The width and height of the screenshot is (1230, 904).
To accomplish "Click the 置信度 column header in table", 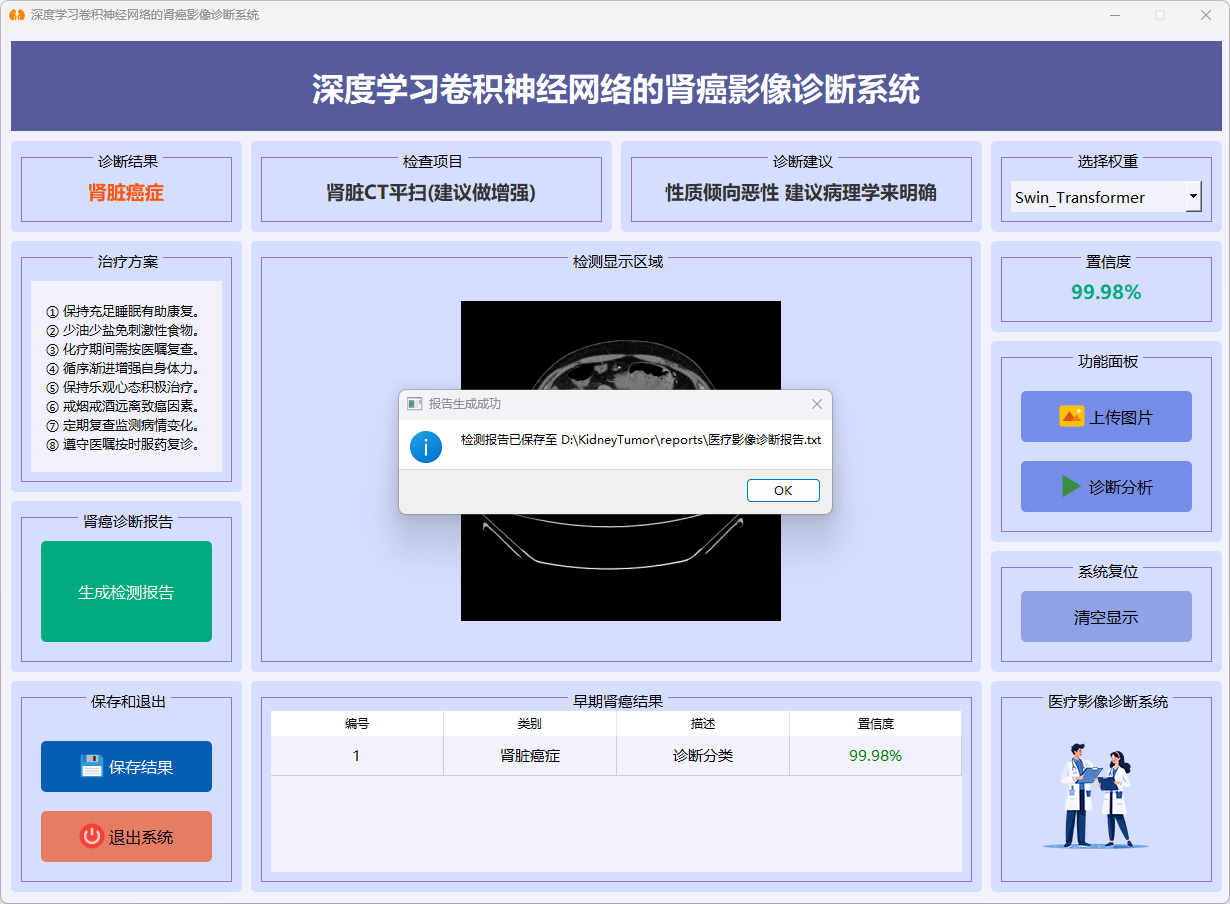I will (875, 724).
